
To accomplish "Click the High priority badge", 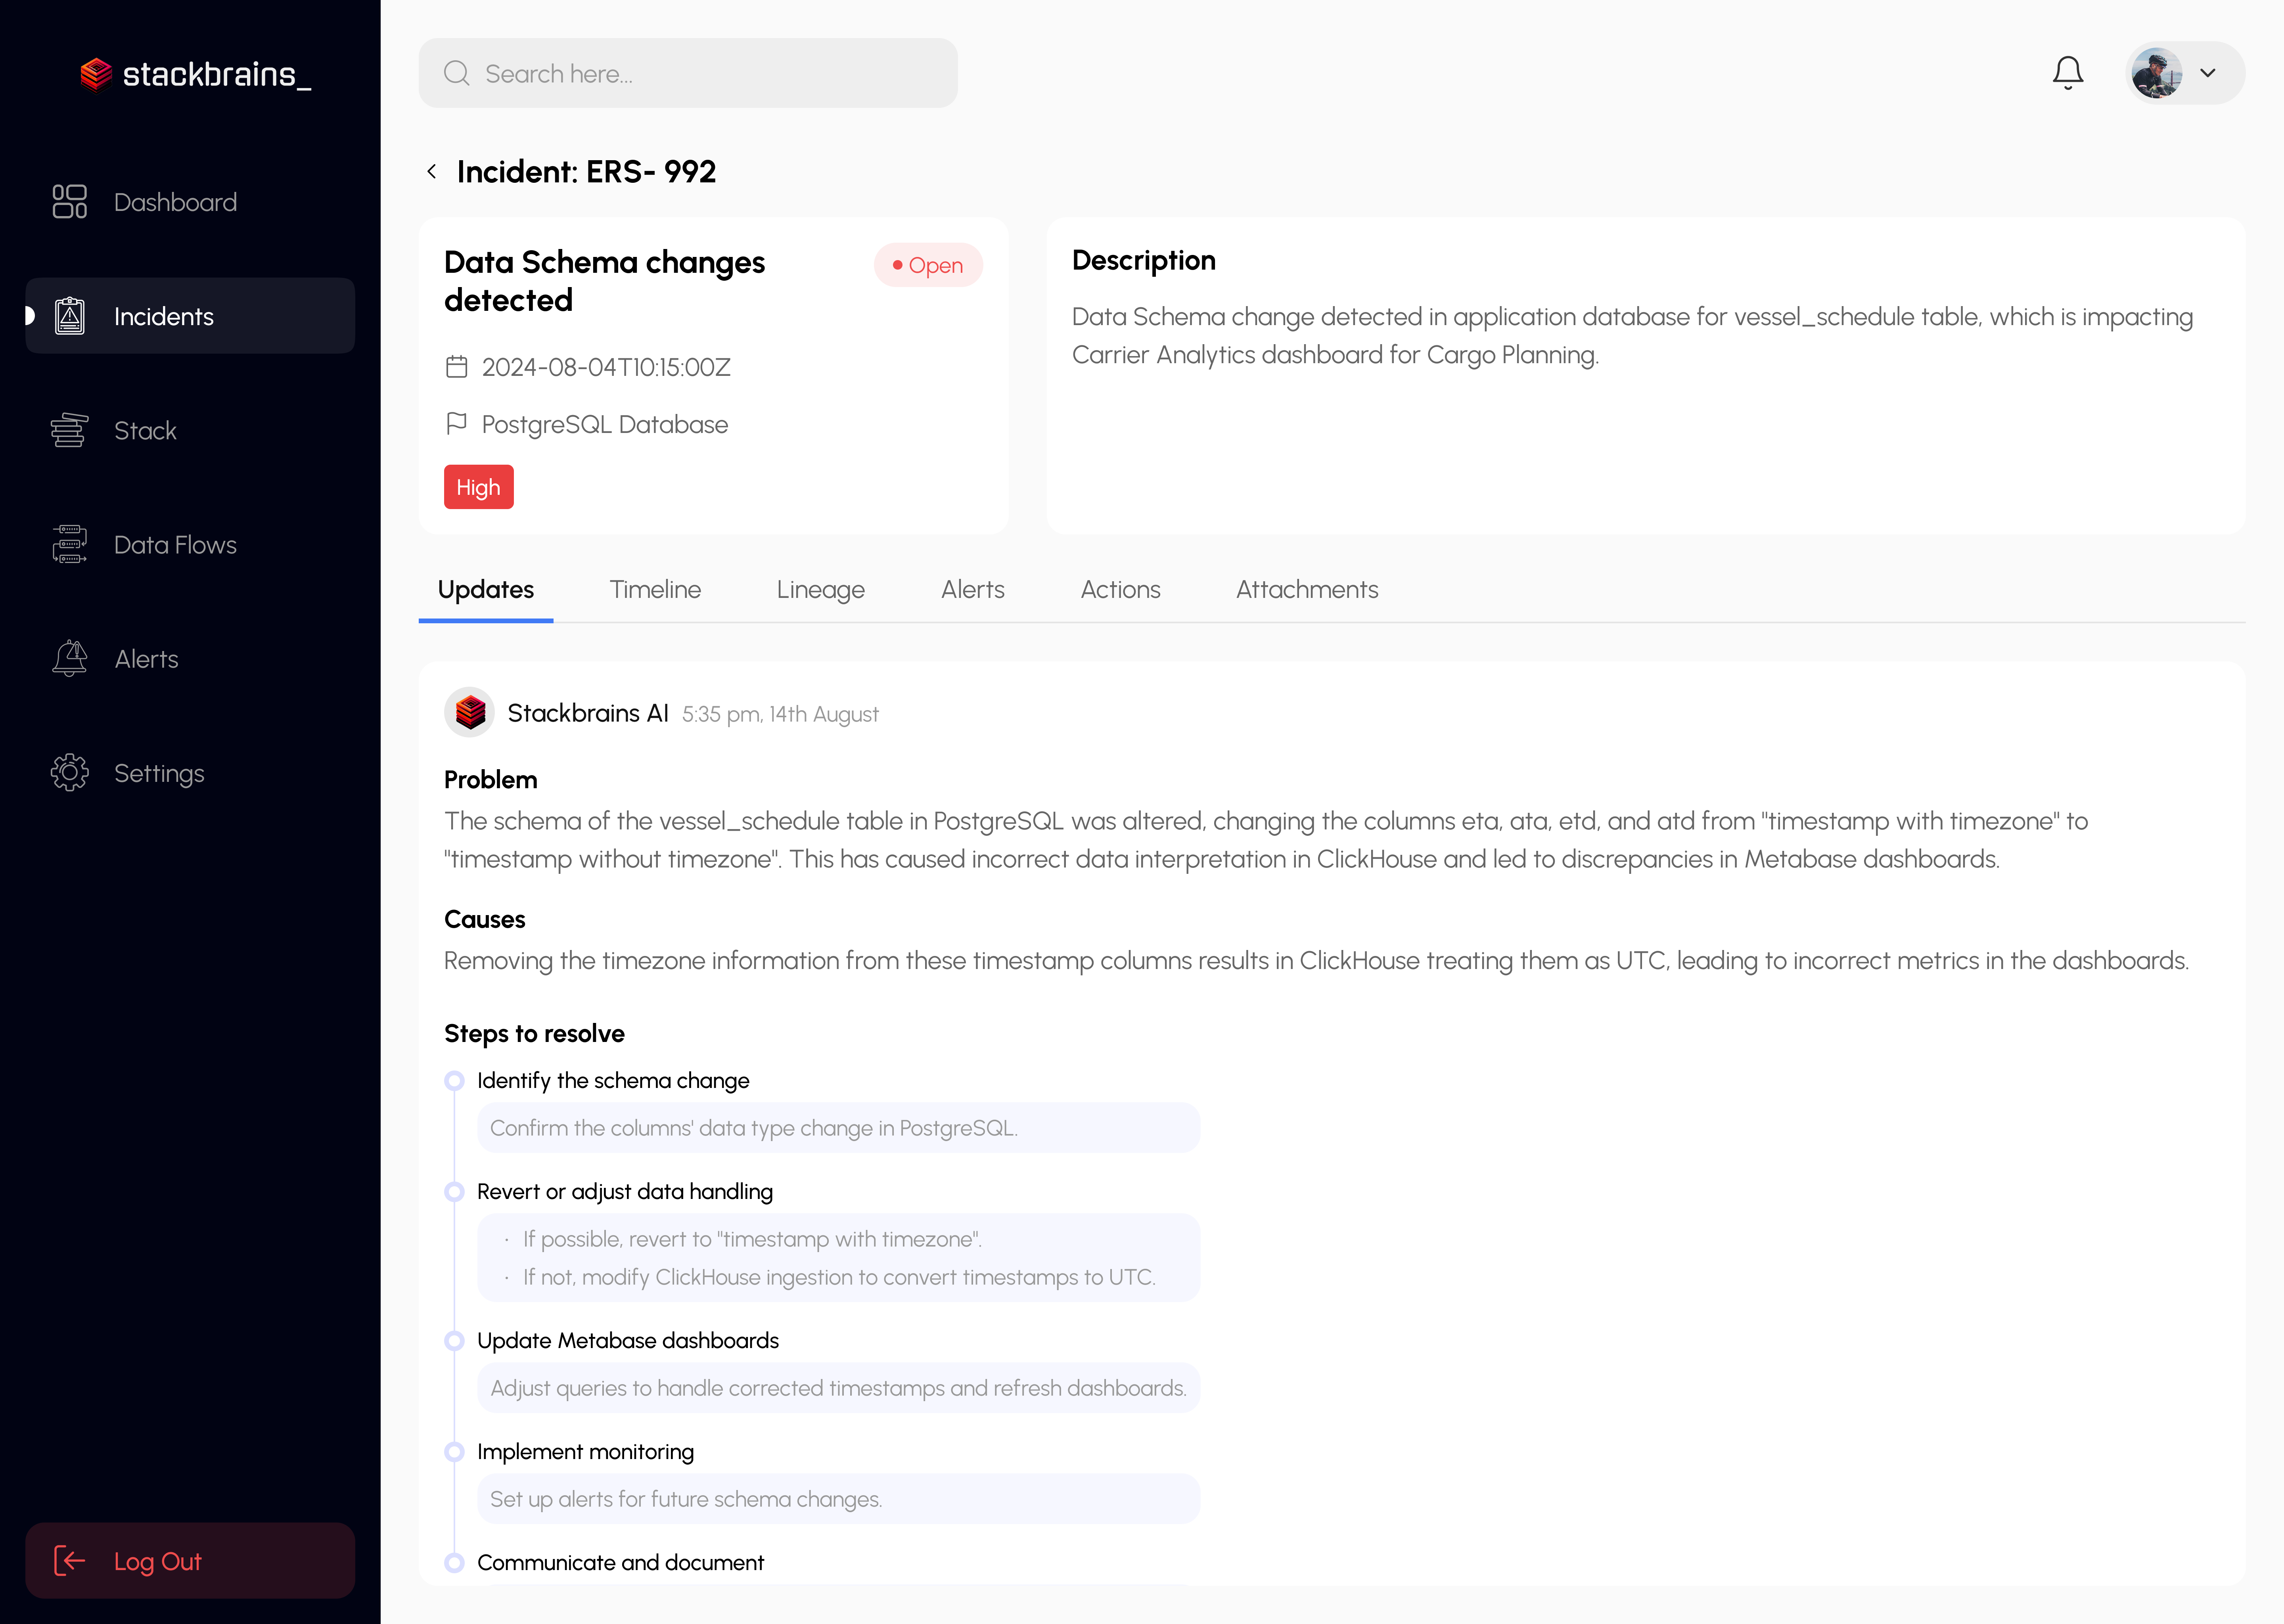I will tap(478, 487).
